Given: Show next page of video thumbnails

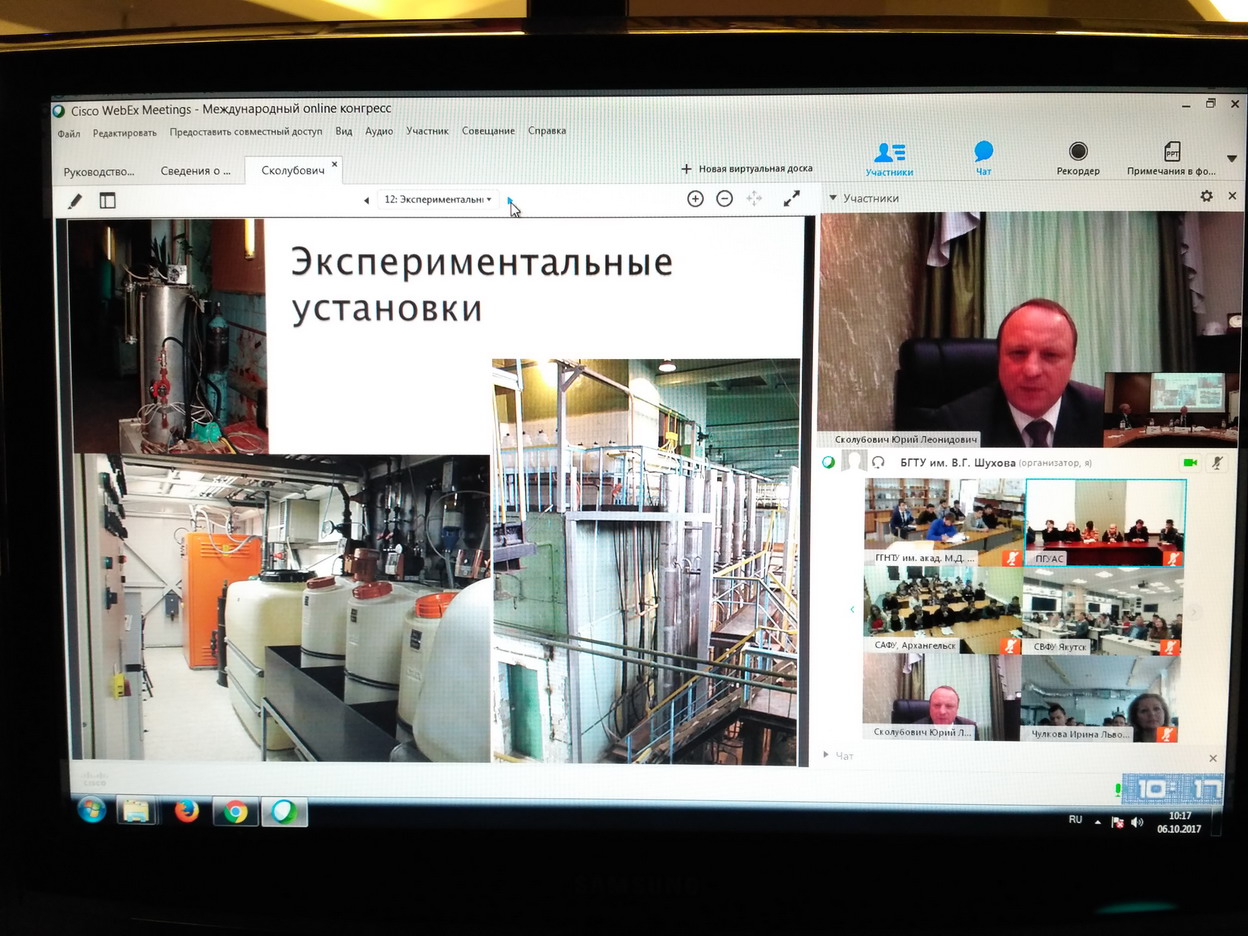Looking at the screenshot, I should click(x=1193, y=612).
